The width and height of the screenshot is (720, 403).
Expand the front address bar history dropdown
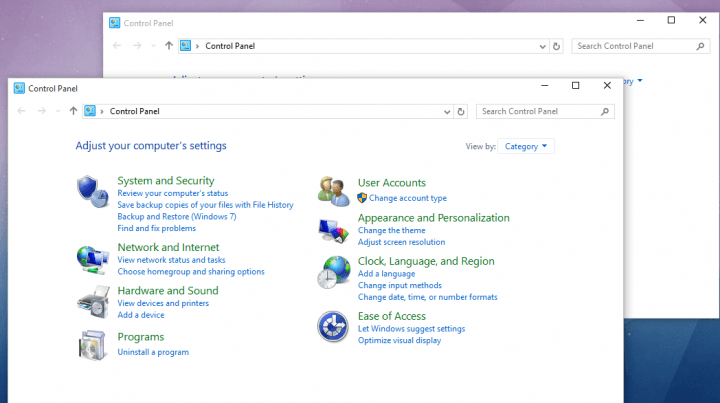coord(447,112)
